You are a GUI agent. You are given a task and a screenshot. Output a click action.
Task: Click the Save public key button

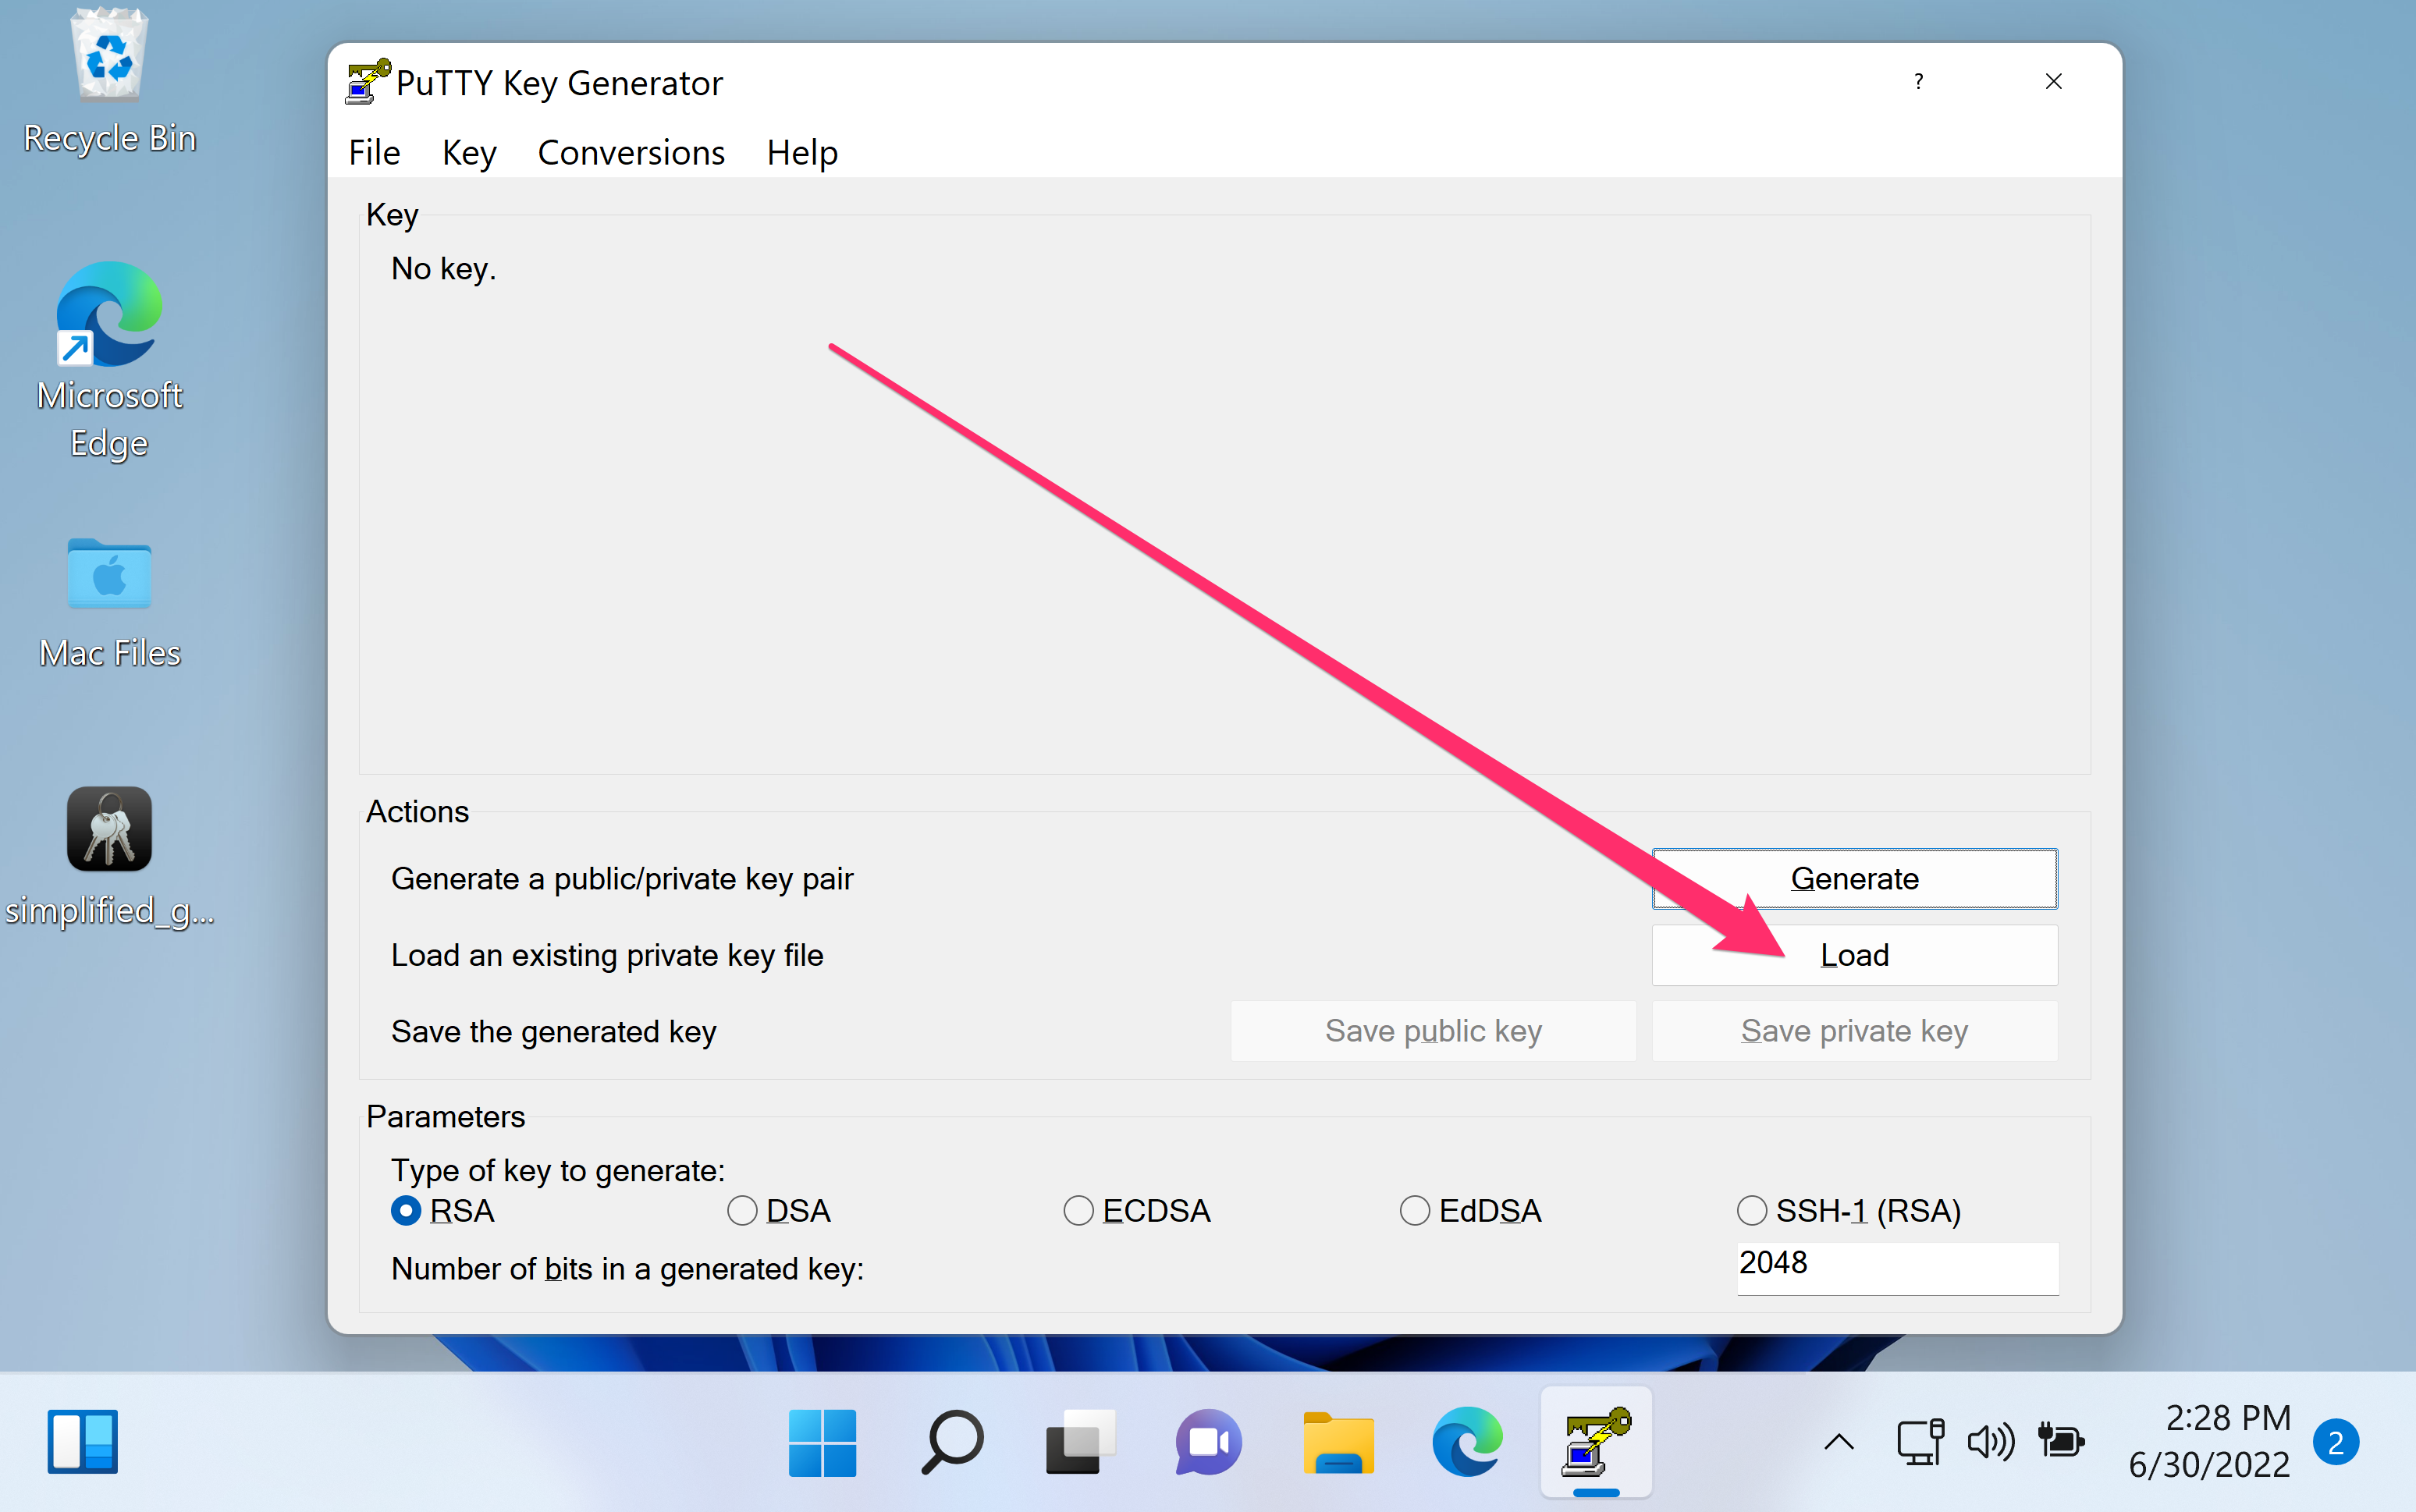(x=1433, y=1031)
